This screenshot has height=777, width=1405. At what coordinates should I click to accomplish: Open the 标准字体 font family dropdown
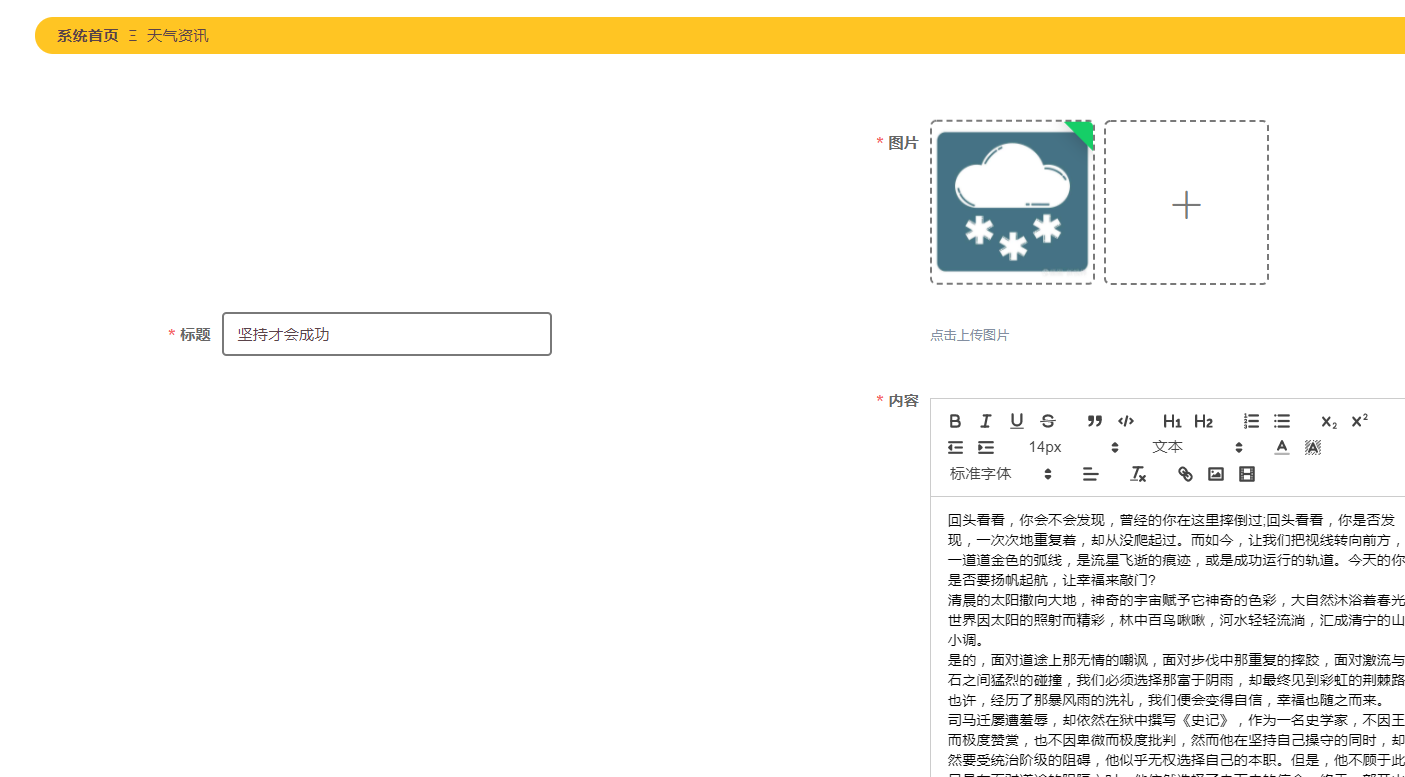(x=1001, y=474)
